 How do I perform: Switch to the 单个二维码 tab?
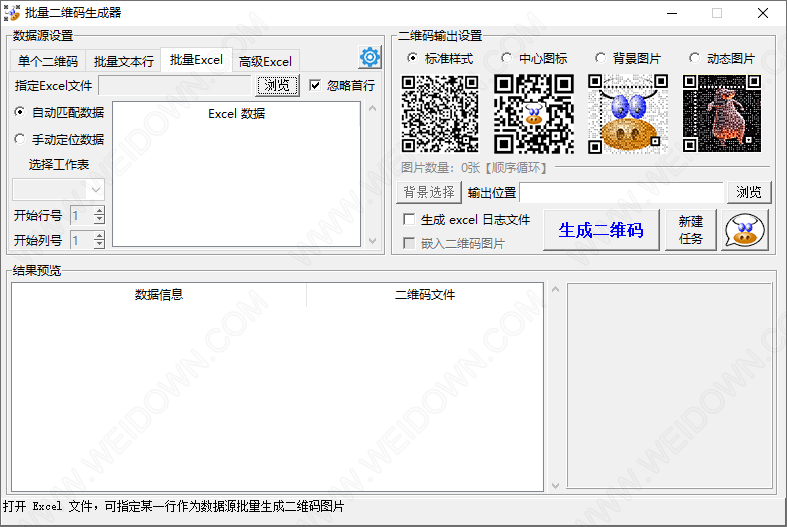pyautogui.click(x=48, y=61)
